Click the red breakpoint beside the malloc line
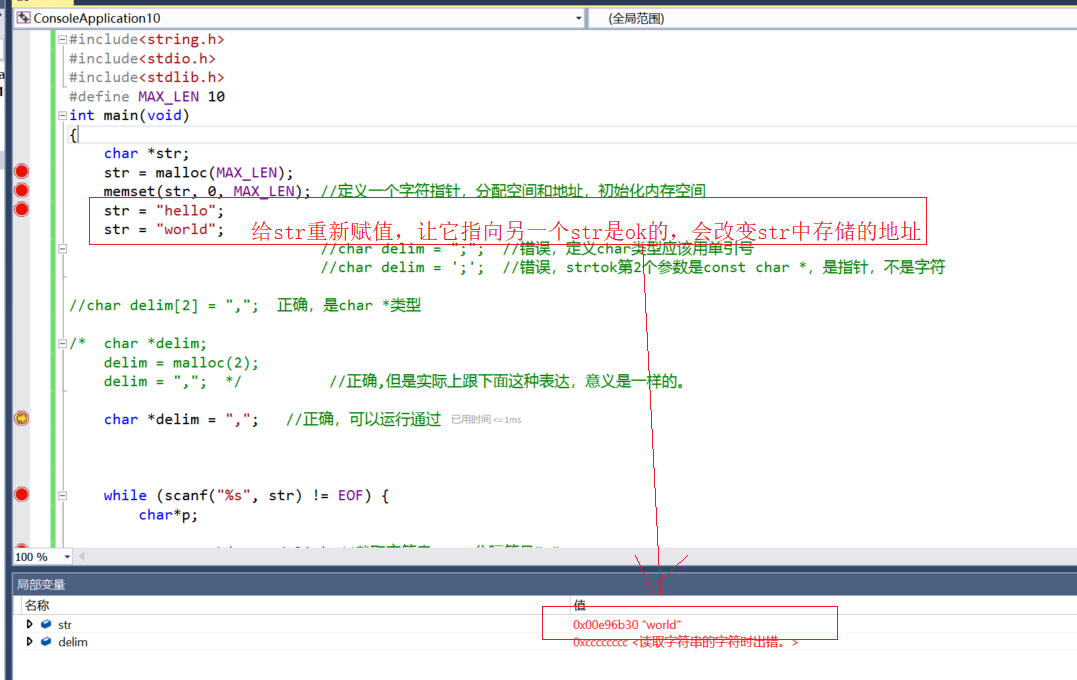1077x680 pixels. pyautogui.click(x=21, y=171)
